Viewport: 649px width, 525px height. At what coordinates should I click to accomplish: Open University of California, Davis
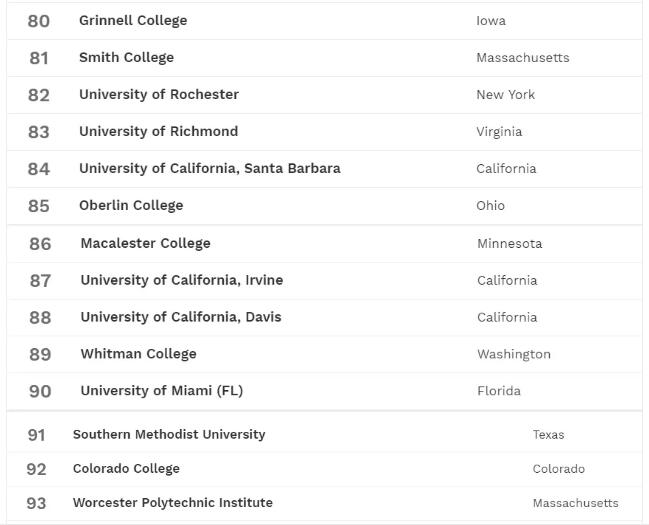click(x=181, y=317)
